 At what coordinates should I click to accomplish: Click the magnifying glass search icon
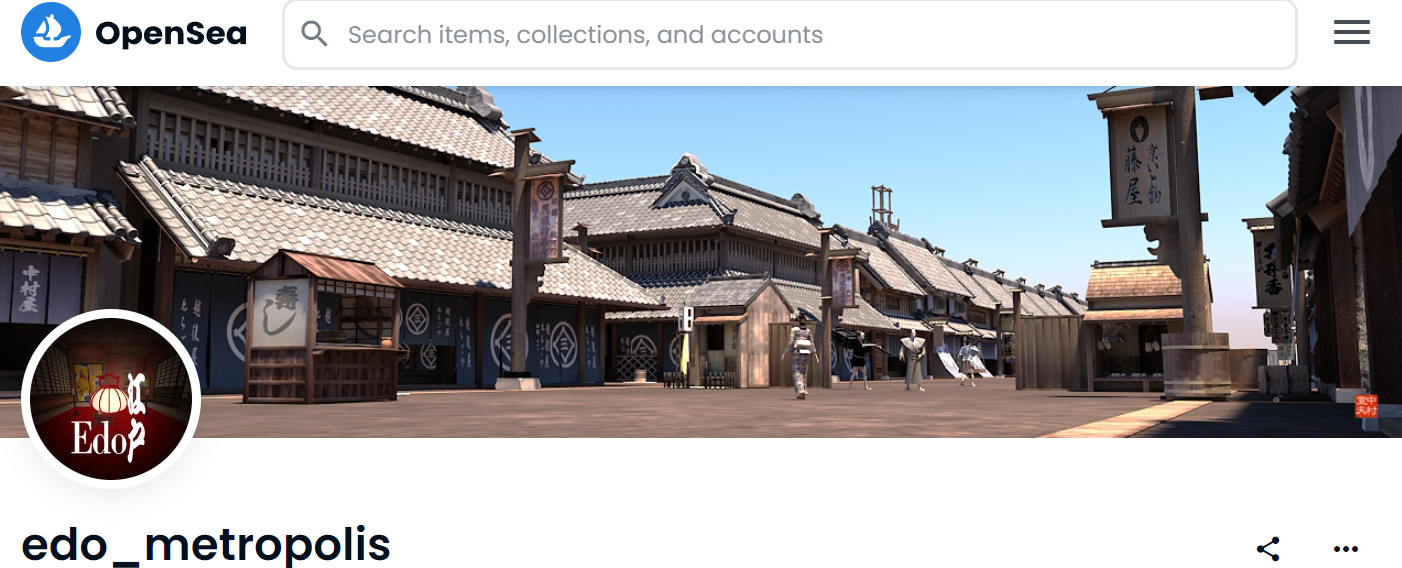(314, 34)
